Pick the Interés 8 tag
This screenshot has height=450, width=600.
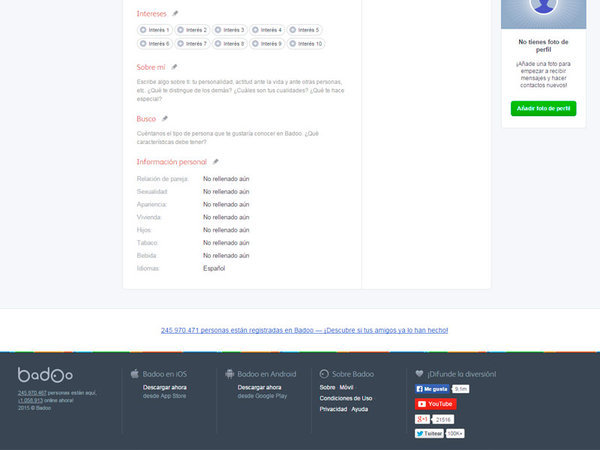[x=230, y=44]
